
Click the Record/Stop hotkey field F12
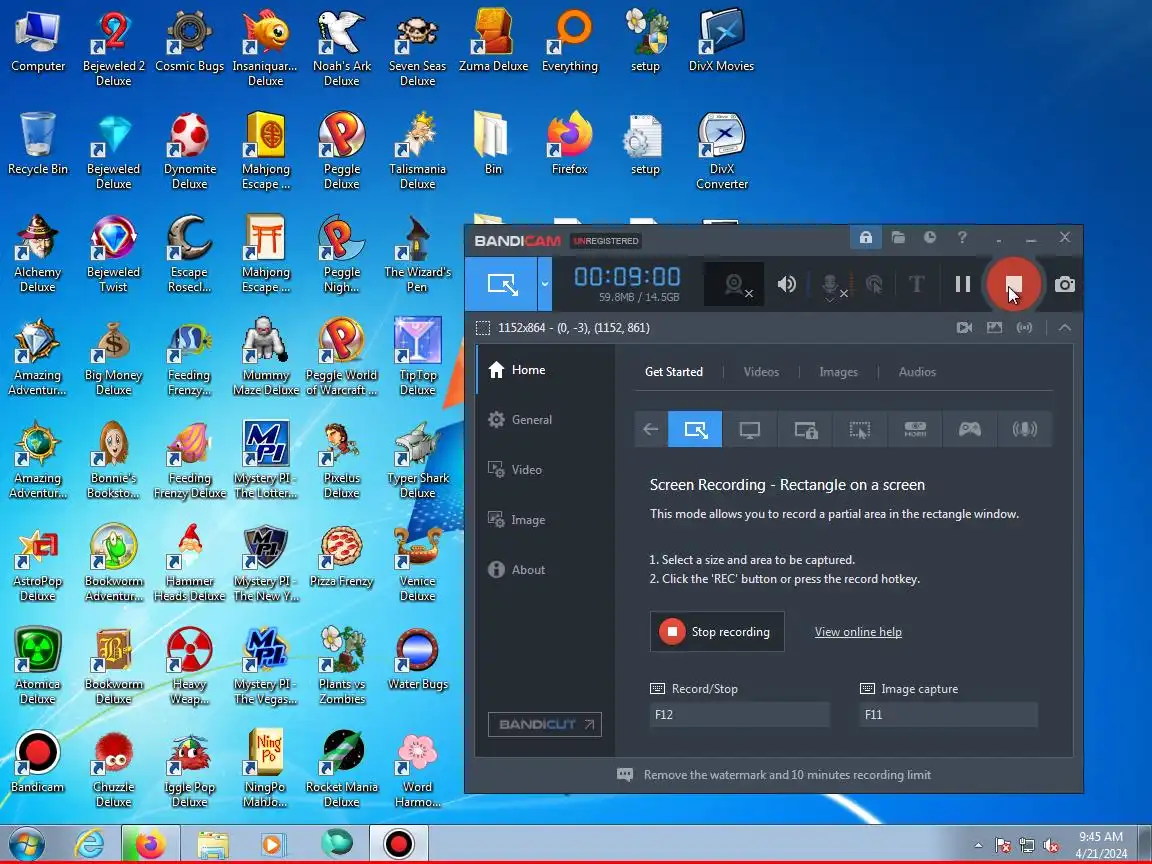click(x=739, y=714)
